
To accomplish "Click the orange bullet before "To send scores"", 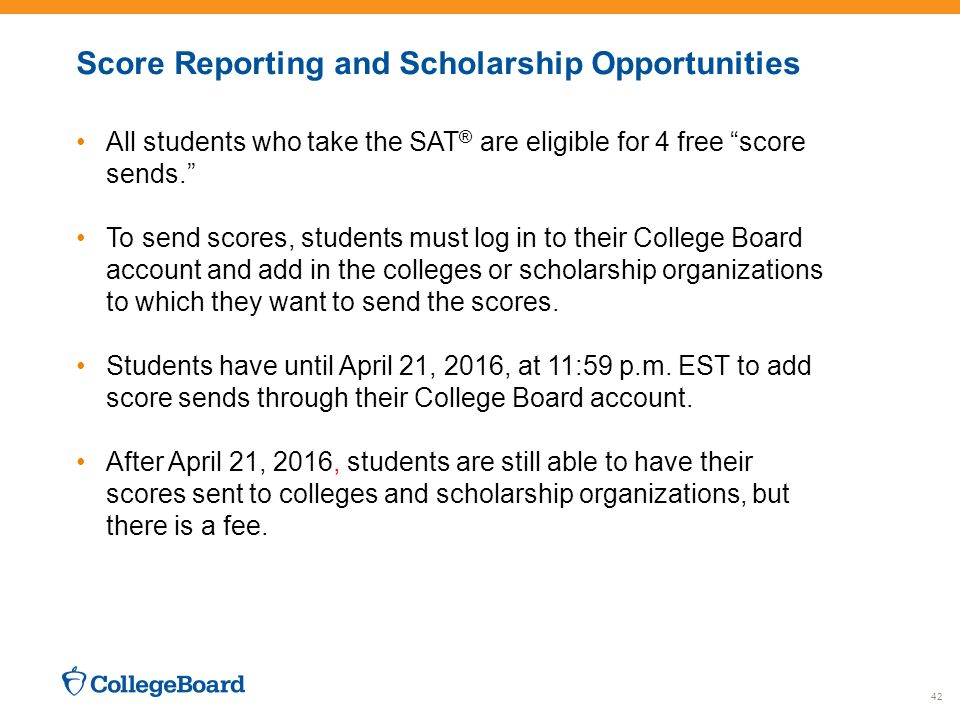I will tap(81, 238).
